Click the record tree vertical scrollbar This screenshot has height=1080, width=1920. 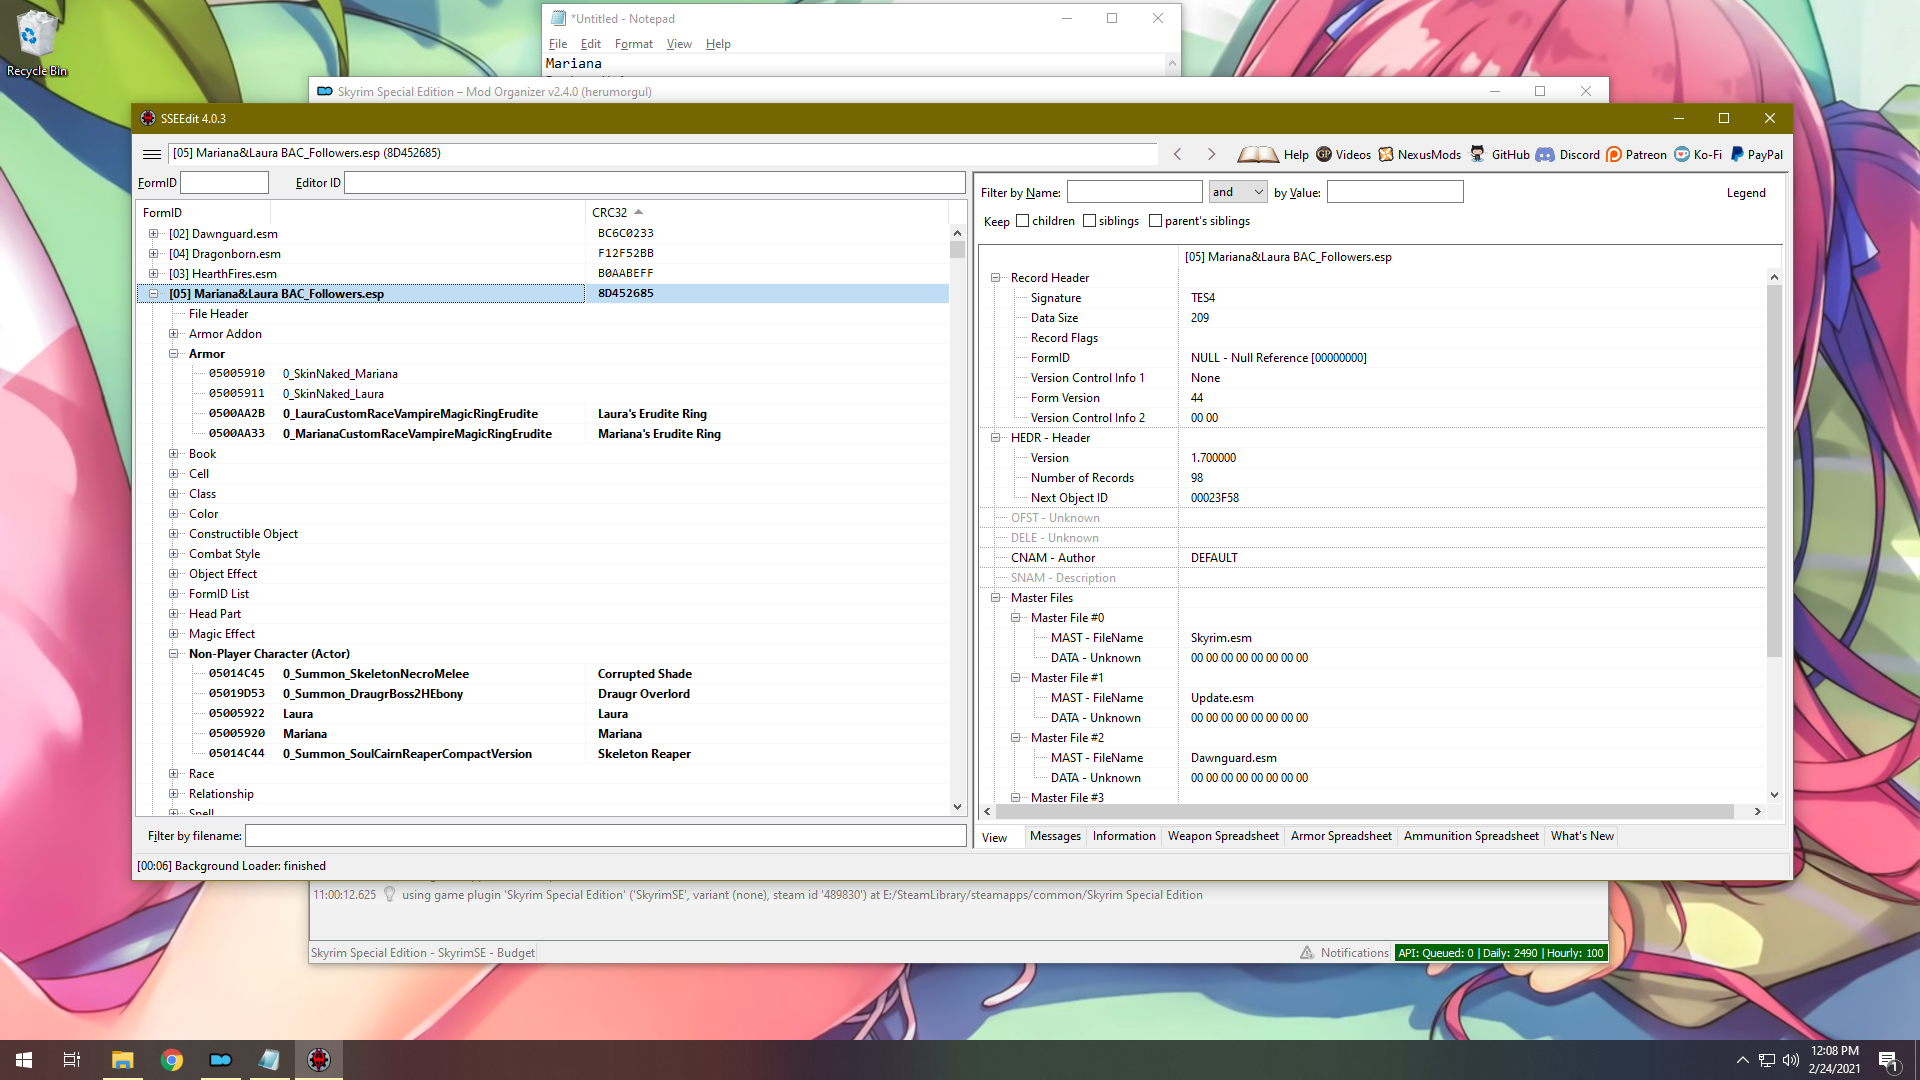tap(957, 520)
